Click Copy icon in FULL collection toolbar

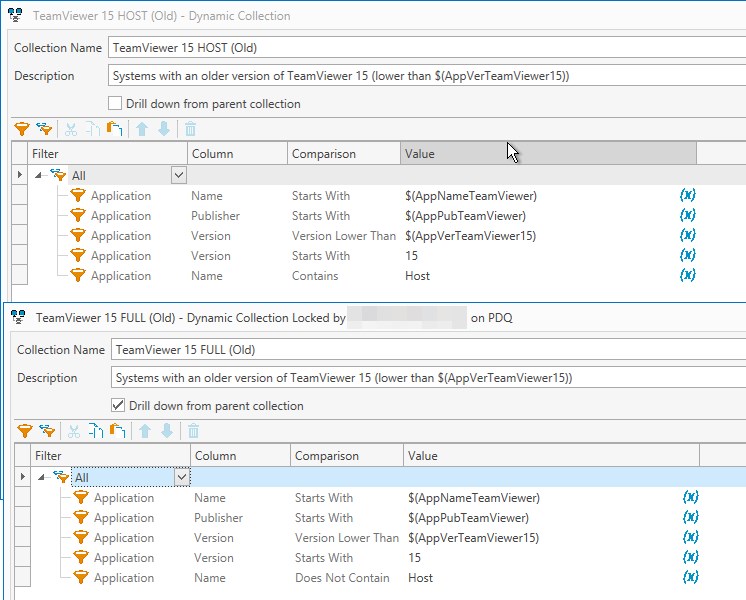click(95, 431)
